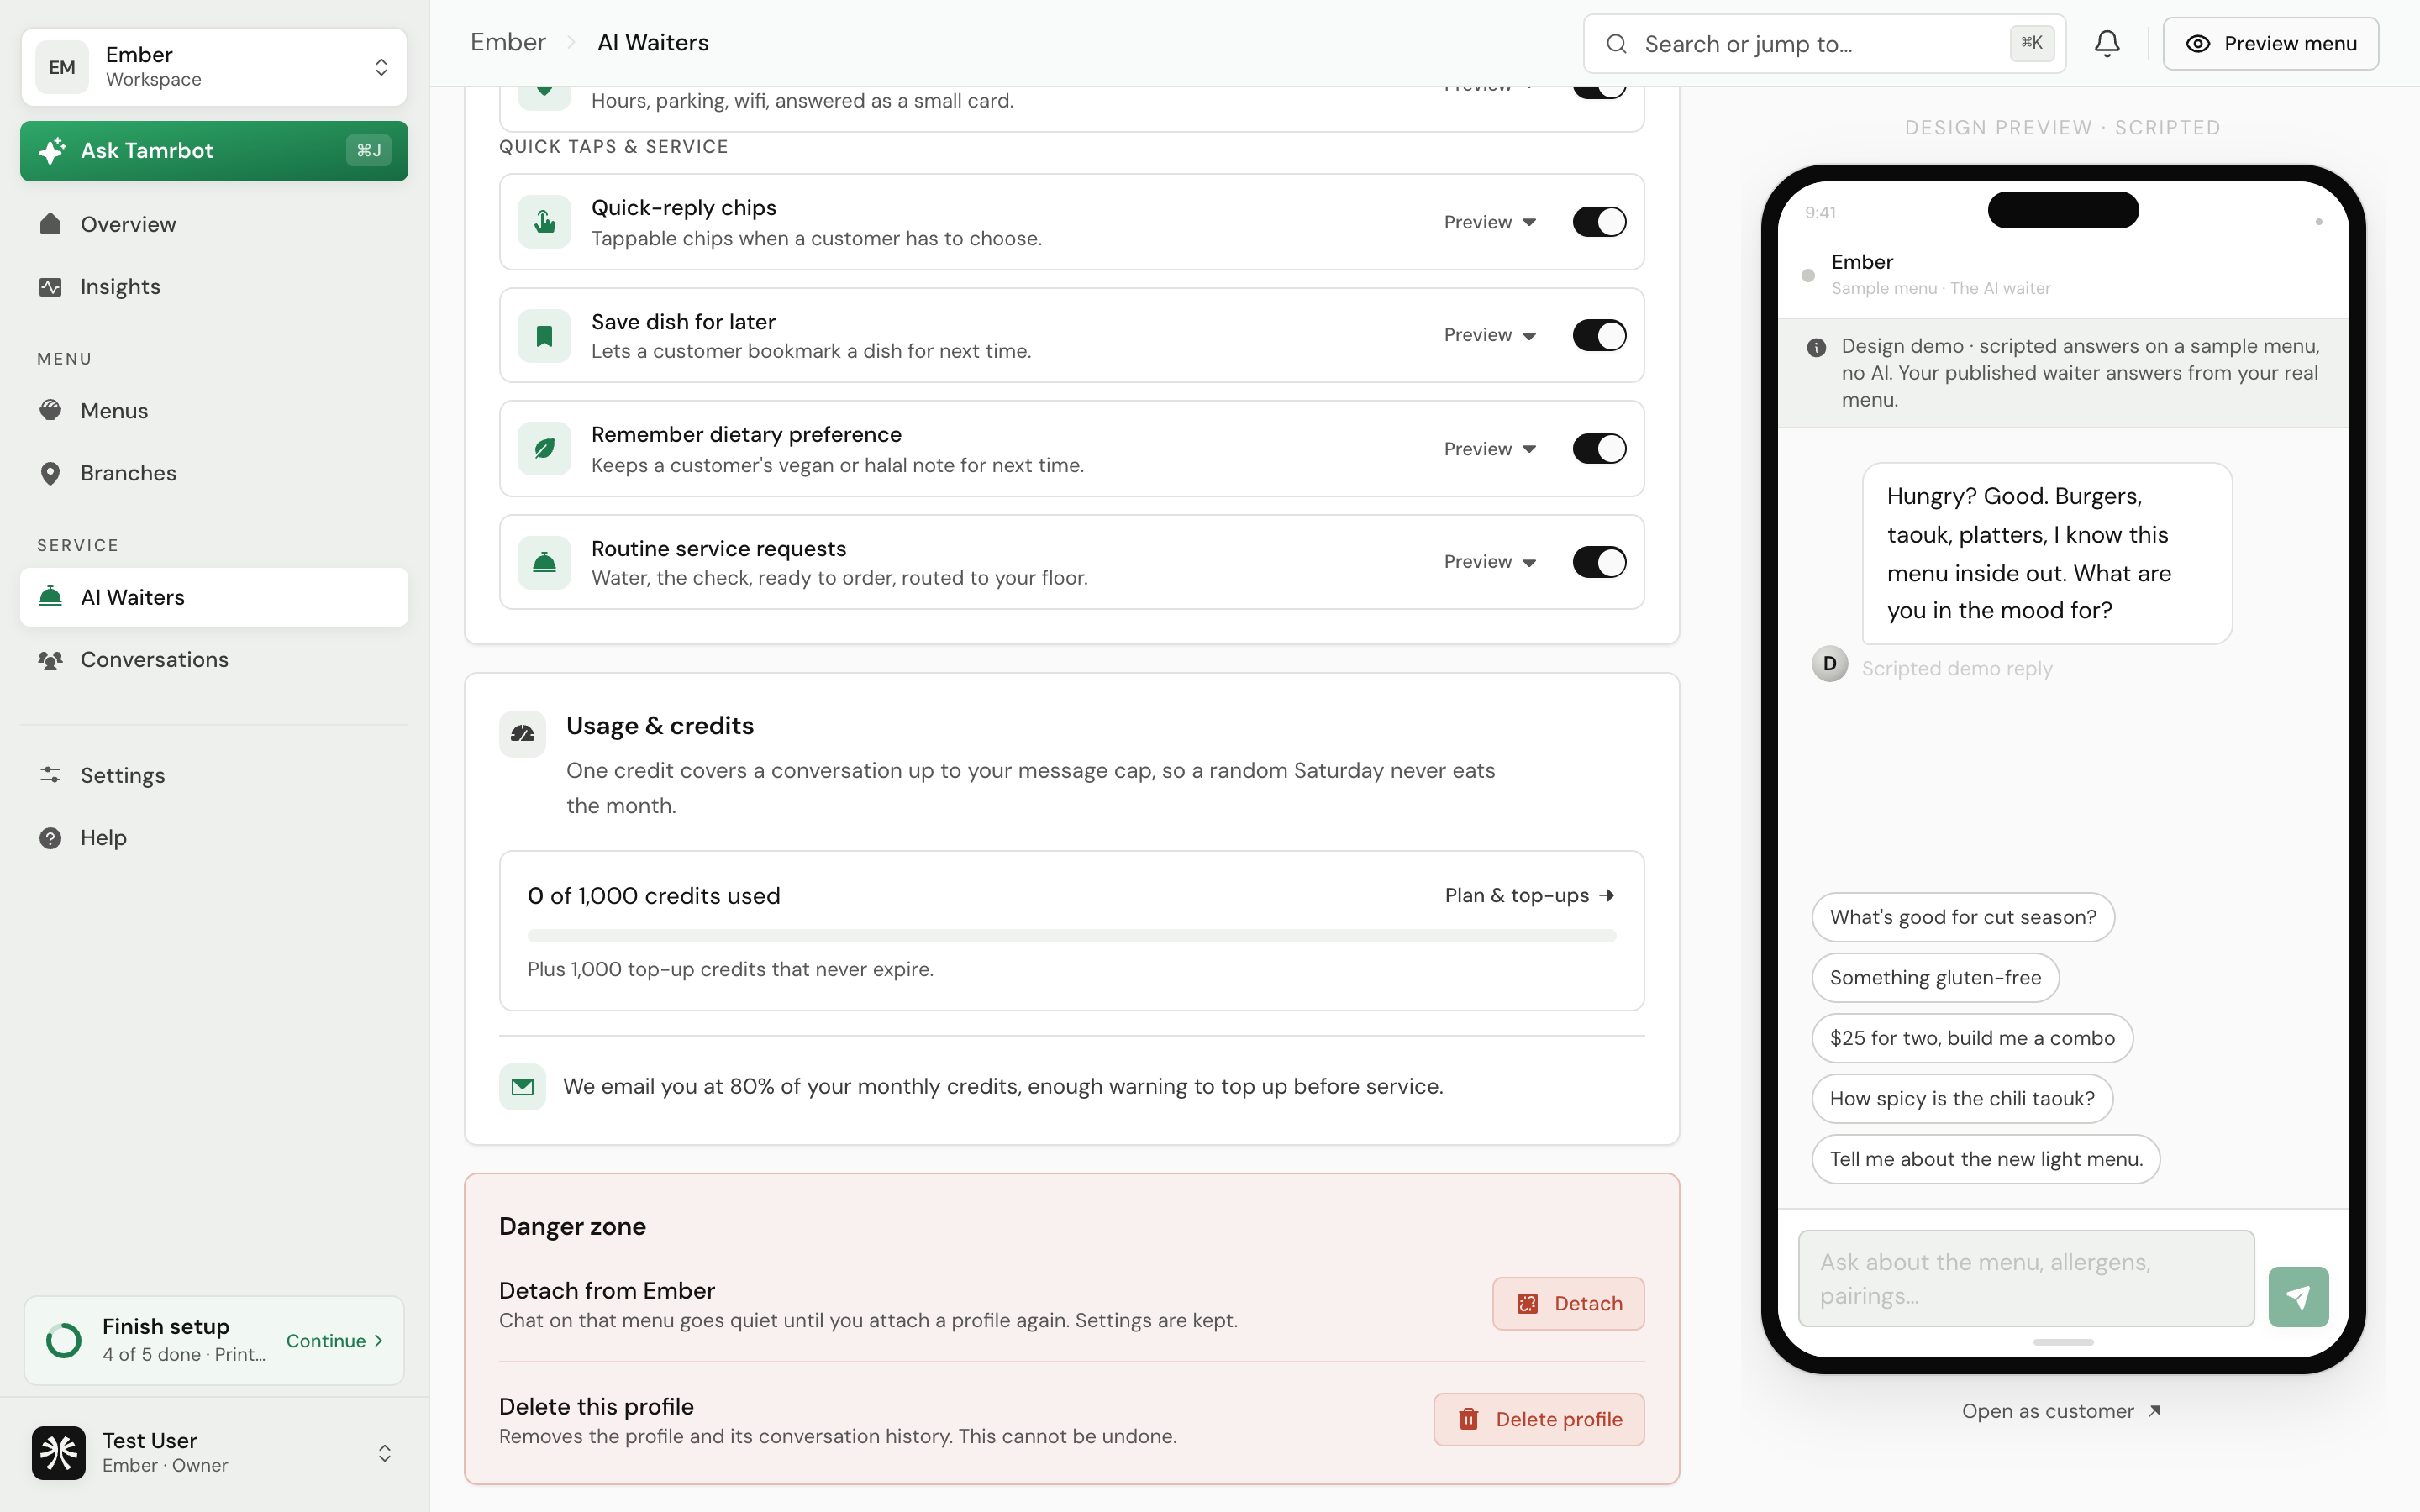This screenshot has height=1512, width=2420.
Task: Click the eye icon on Preview menu
Action: click(x=2197, y=44)
